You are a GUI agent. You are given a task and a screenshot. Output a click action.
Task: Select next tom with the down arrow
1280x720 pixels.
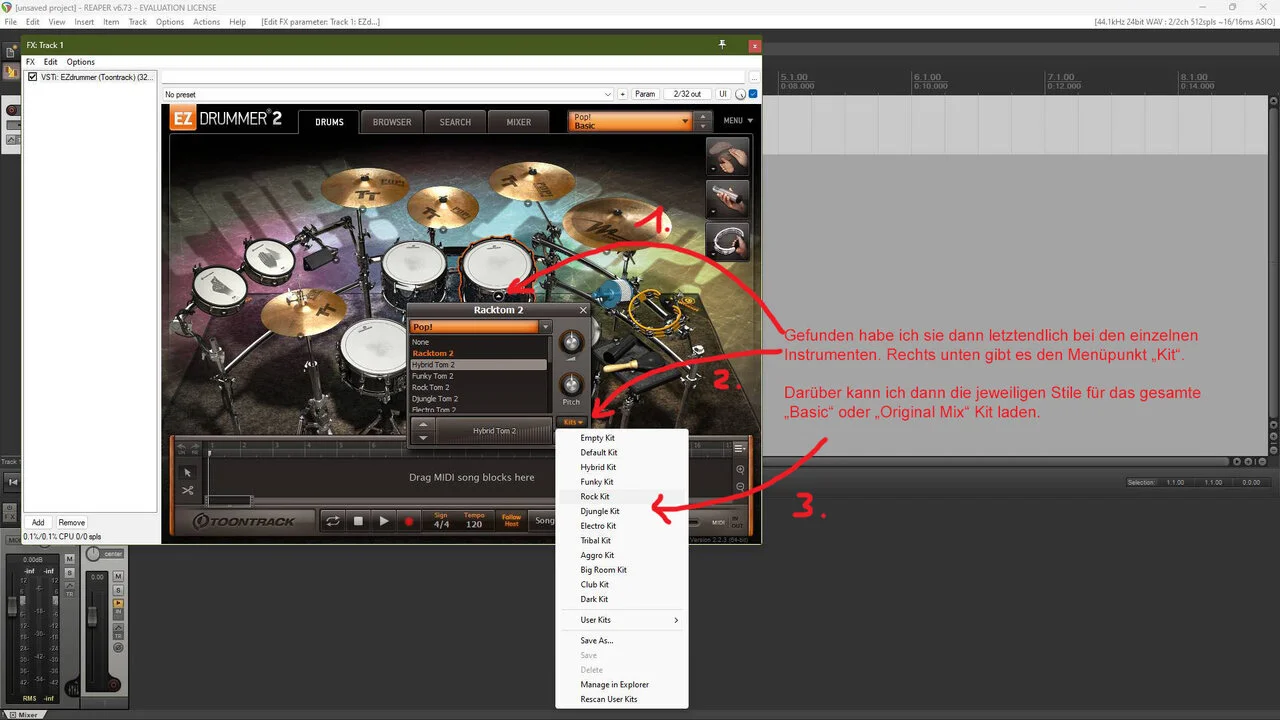423,437
